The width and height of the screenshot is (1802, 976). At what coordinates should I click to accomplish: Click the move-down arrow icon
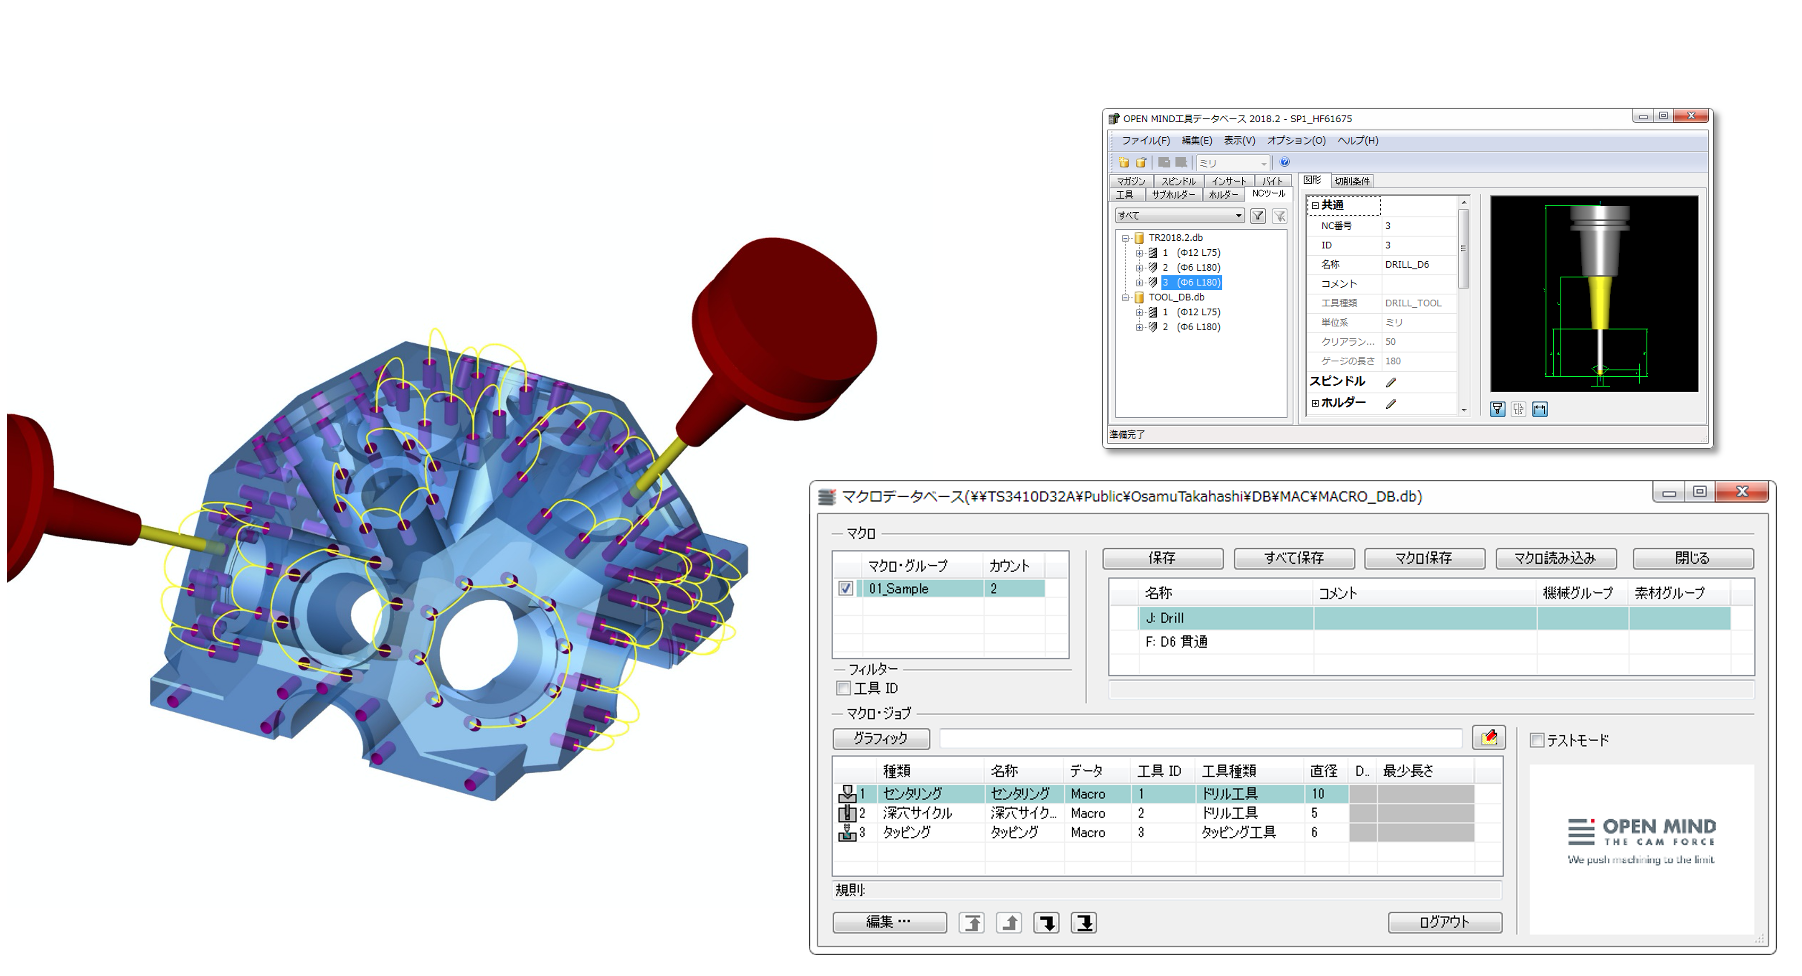coord(1047,922)
